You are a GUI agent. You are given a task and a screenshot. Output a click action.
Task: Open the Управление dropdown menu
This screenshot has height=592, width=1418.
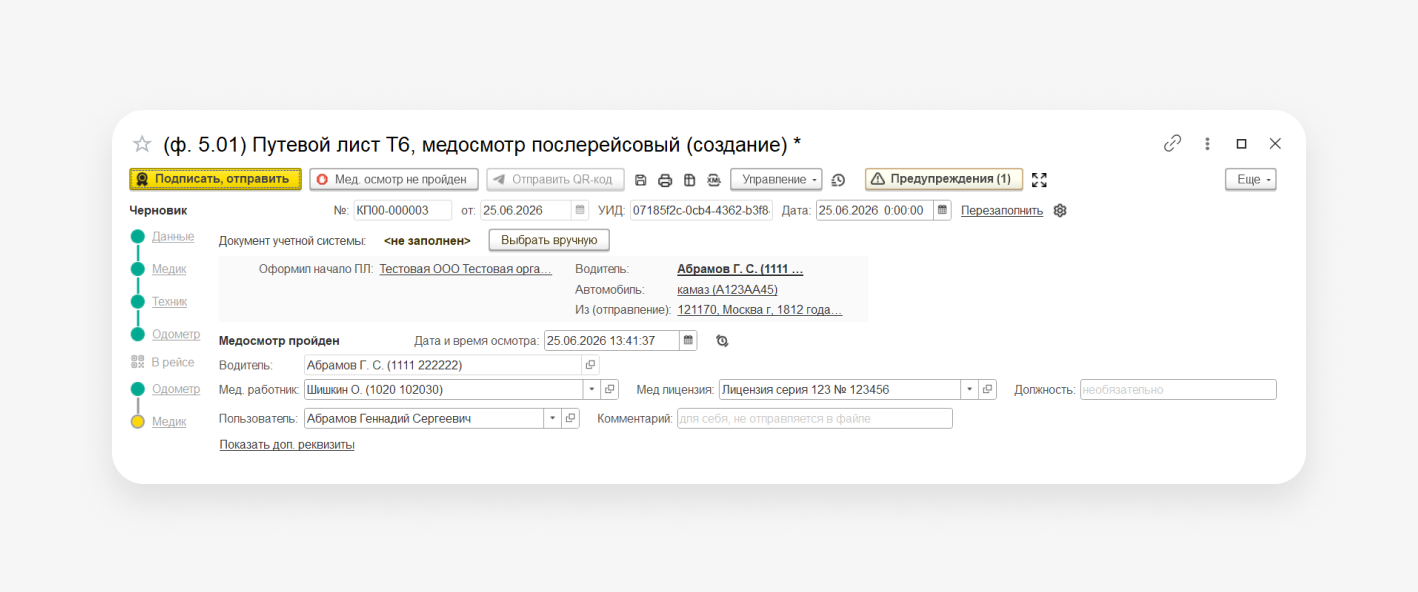pyautogui.click(x=776, y=179)
